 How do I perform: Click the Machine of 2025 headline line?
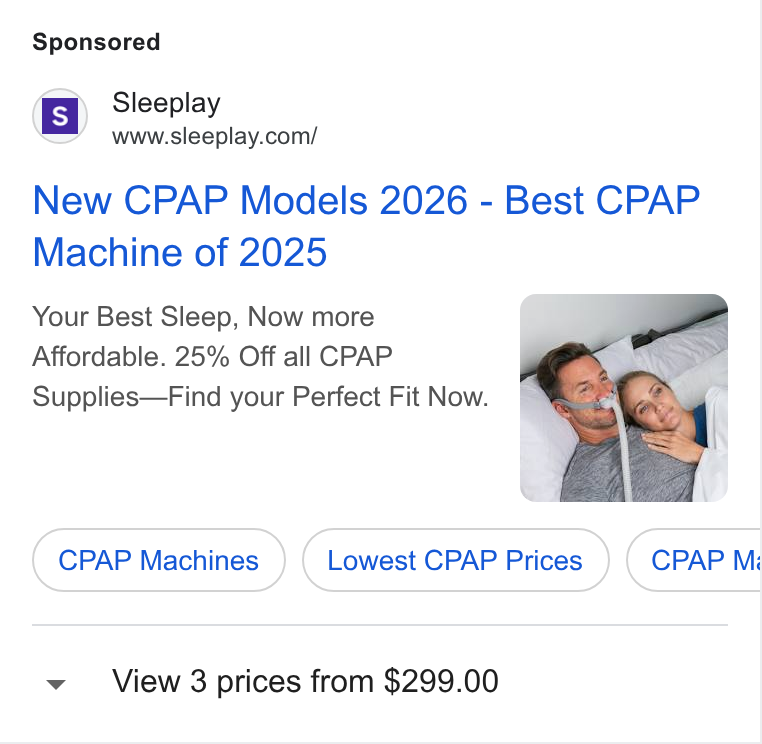coord(180,252)
